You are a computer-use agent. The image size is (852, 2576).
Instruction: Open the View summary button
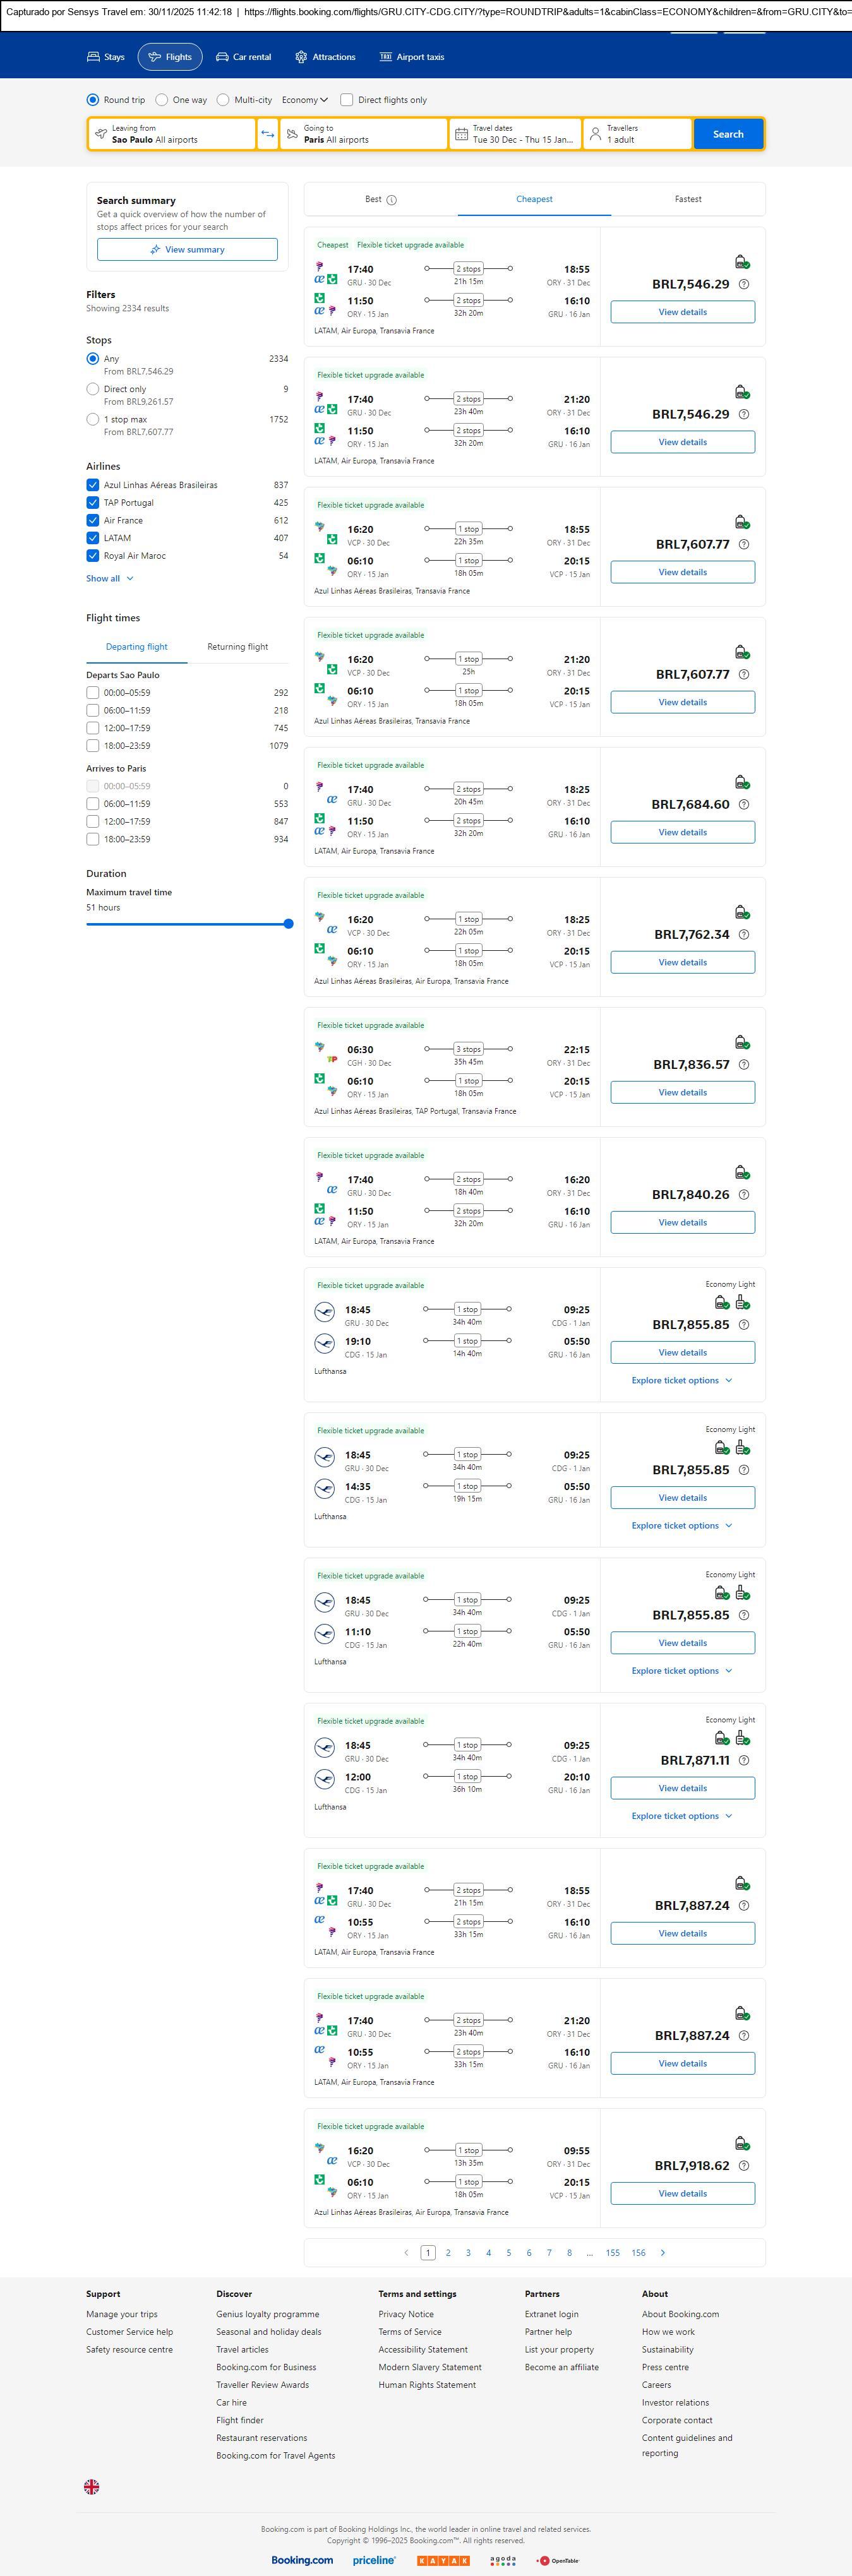point(187,250)
